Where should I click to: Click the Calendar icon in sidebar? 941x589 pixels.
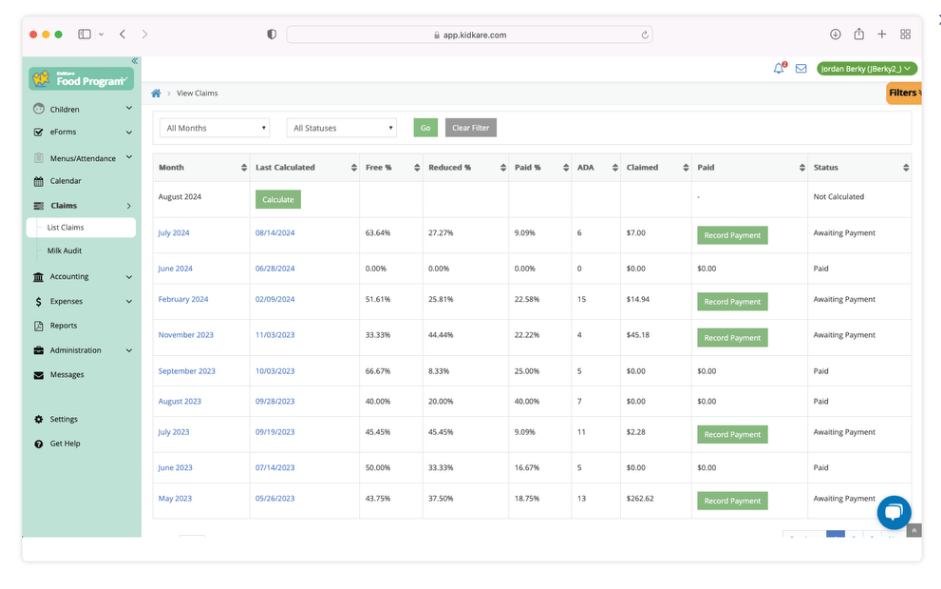[x=39, y=182]
